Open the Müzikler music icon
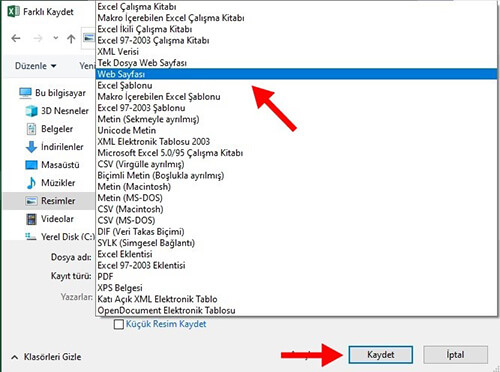The width and height of the screenshot is (500, 372). click(x=31, y=183)
